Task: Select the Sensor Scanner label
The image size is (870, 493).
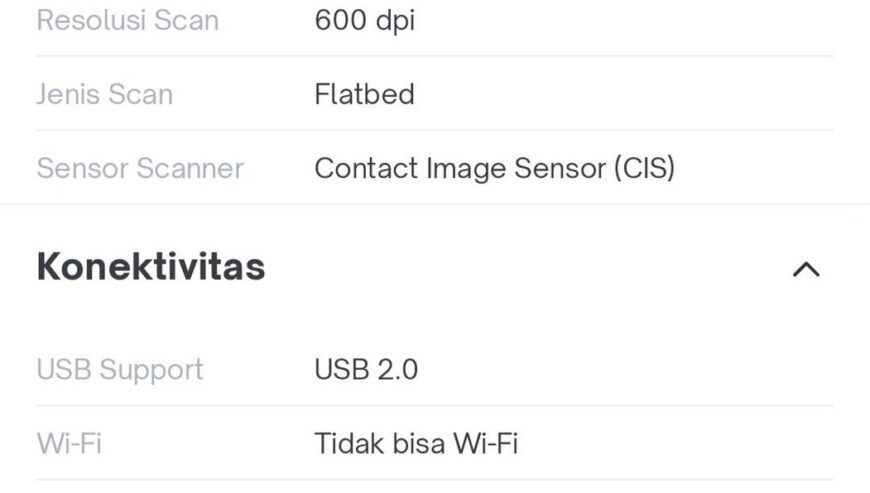Action: point(140,169)
